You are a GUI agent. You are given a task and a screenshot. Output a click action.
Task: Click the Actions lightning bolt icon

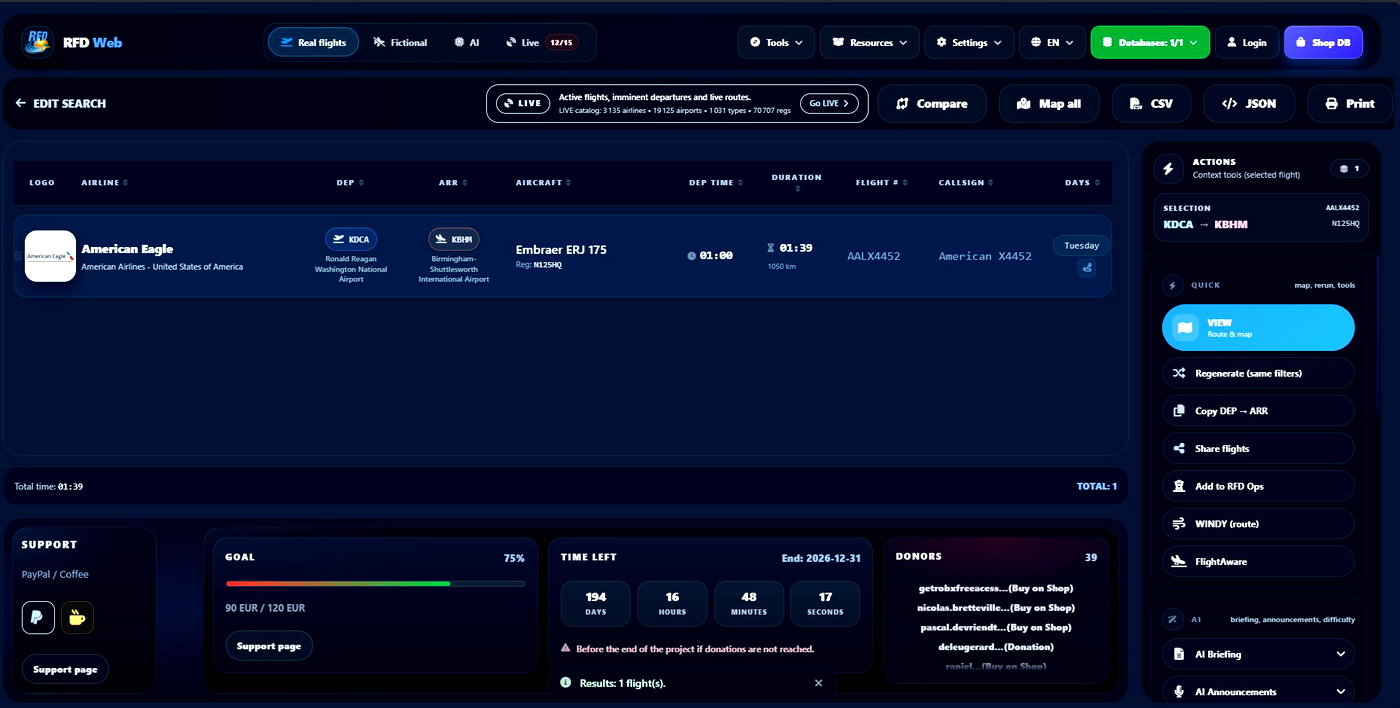pyautogui.click(x=1169, y=169)
